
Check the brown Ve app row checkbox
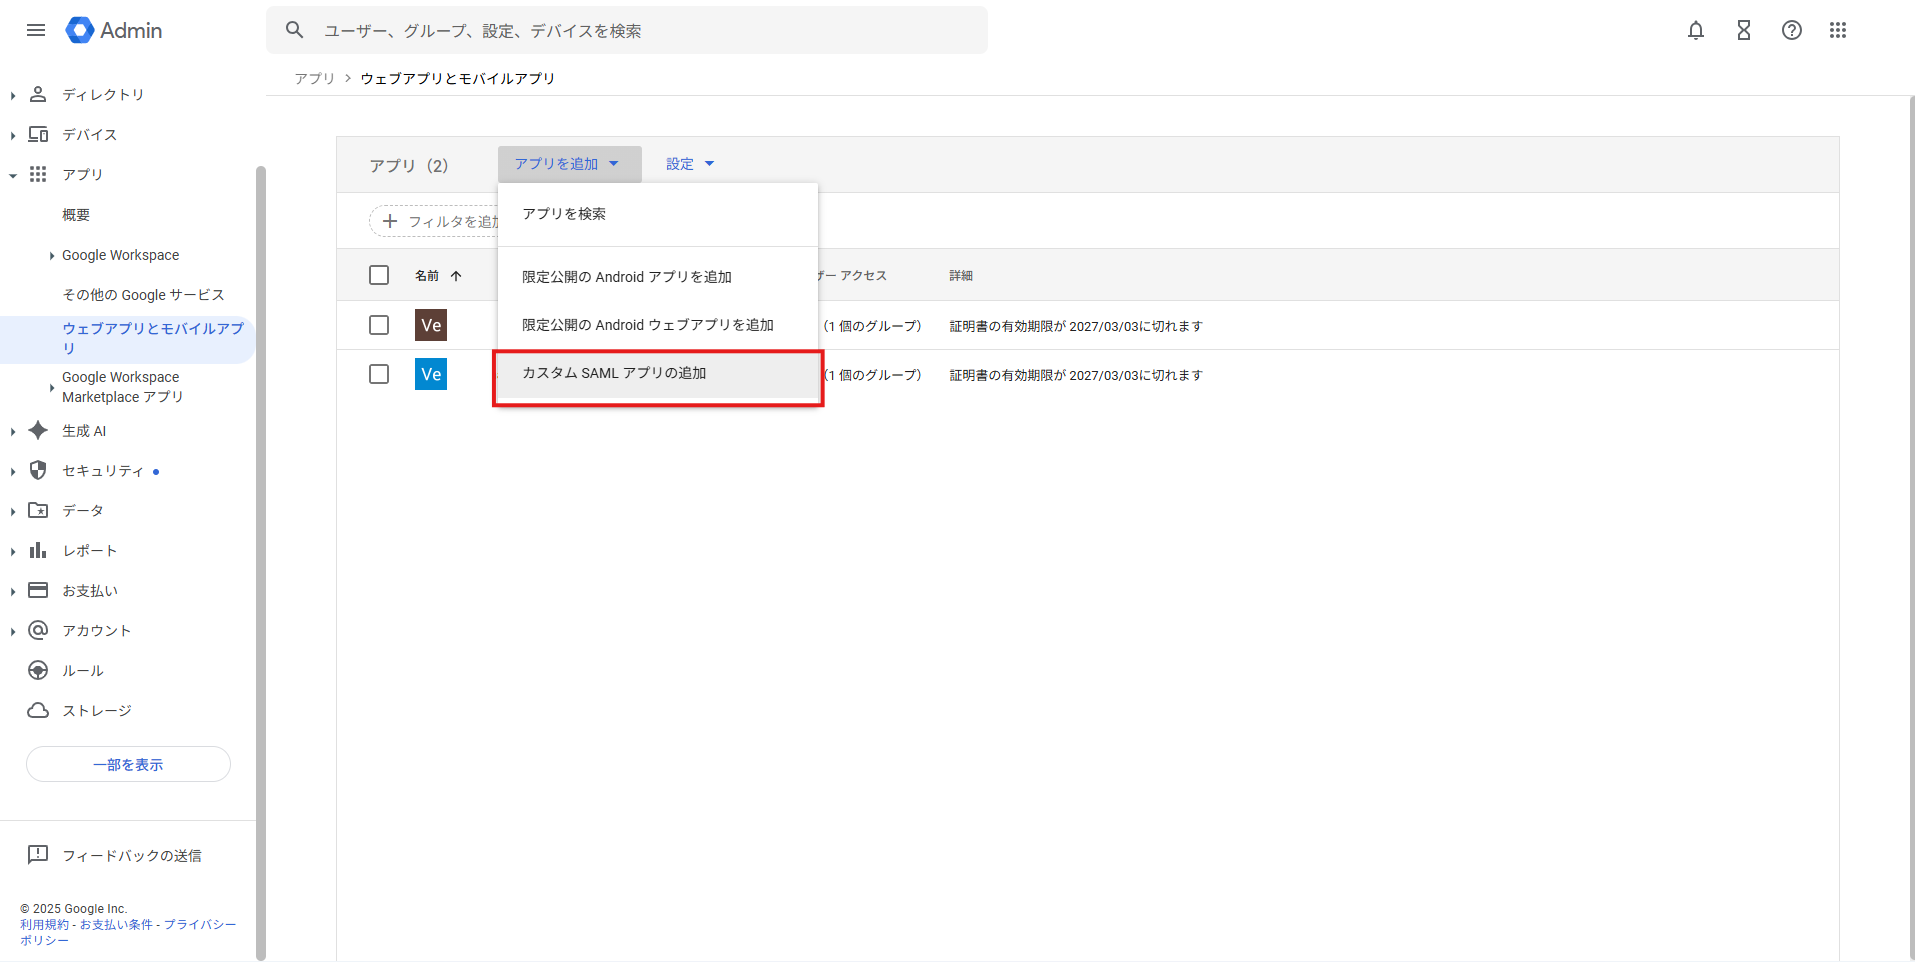(379, 325)
